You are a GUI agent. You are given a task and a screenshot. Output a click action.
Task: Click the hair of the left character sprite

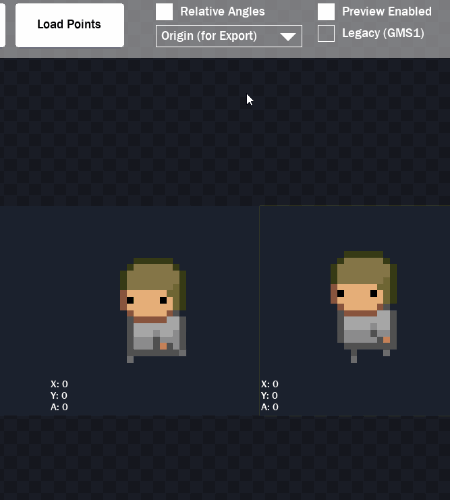tap(153, 277)
